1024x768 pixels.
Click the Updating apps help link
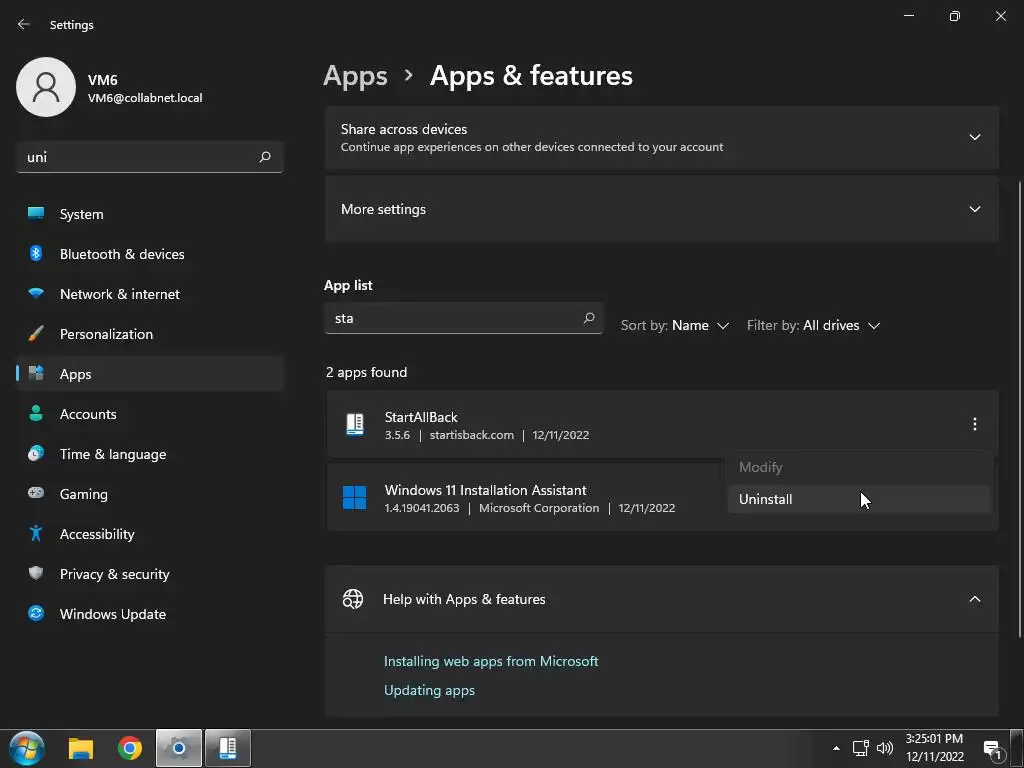[429, 690]
